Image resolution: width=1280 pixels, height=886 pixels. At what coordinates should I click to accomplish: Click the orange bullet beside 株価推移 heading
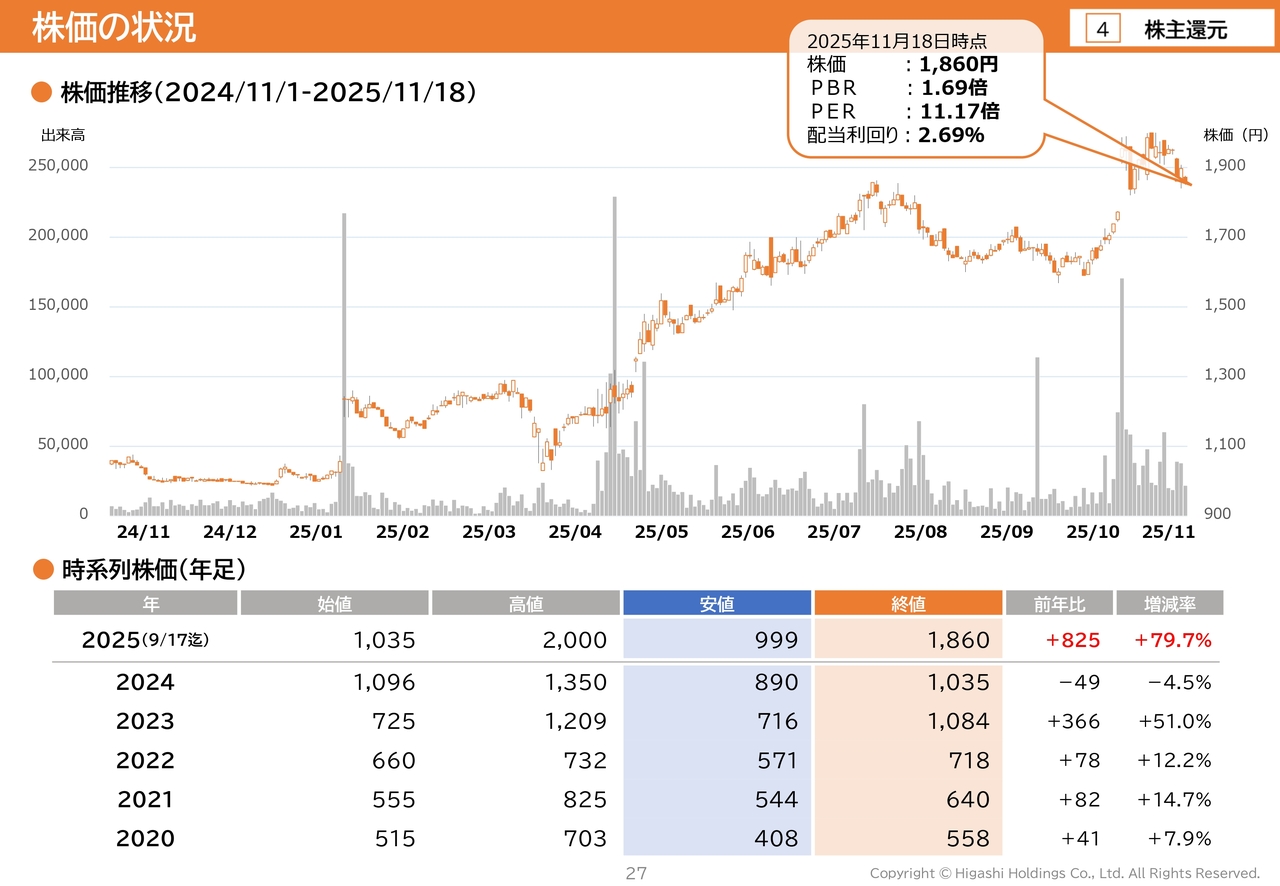pos(41,93)
